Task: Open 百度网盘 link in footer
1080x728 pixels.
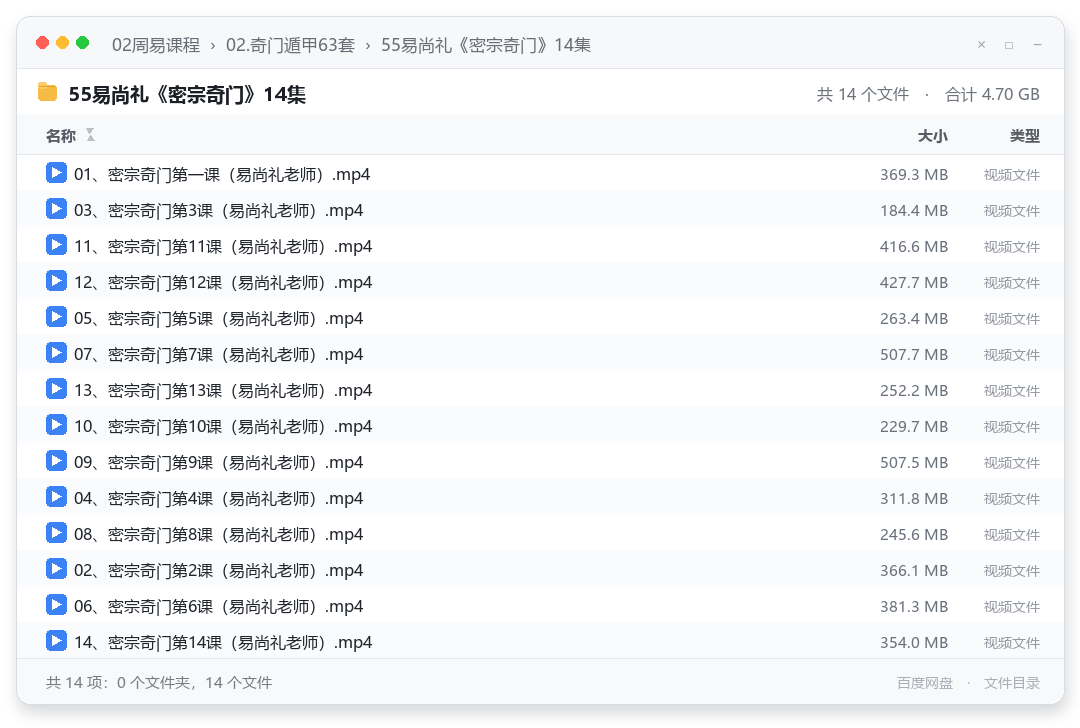Action: click(x=925, y=683)
